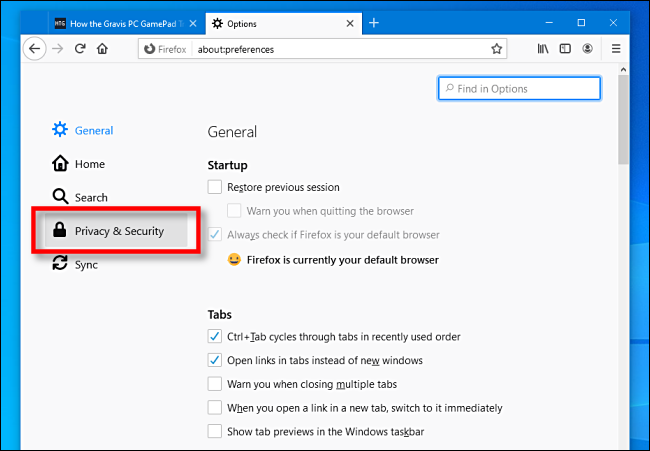
Task: Bookmark this page with the star
Action: 496,48
